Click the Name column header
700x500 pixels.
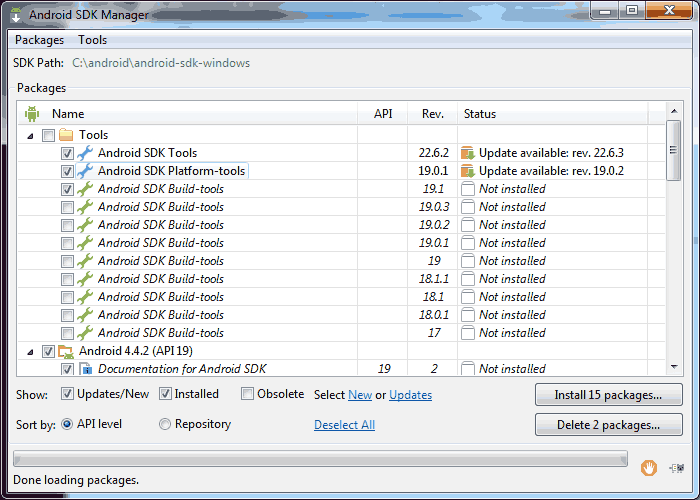[x=188, y=114]
